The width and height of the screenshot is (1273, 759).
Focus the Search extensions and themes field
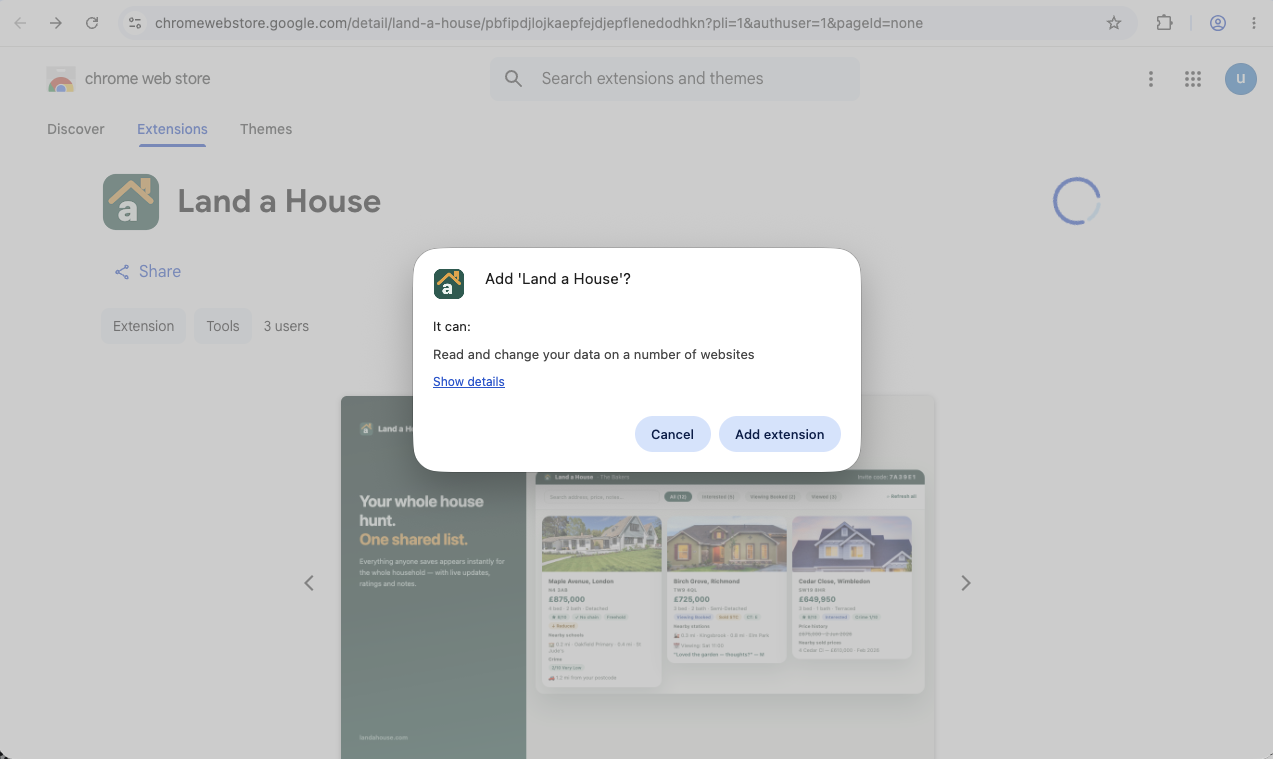675,79
